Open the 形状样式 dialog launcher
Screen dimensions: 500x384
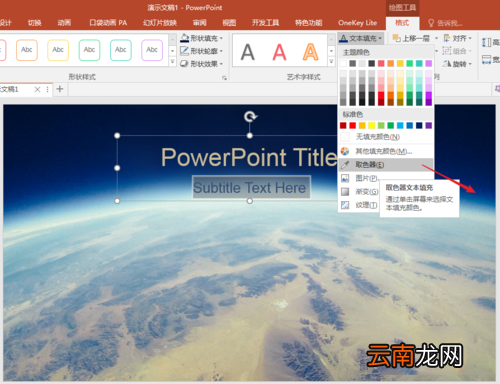click(224, 78)
